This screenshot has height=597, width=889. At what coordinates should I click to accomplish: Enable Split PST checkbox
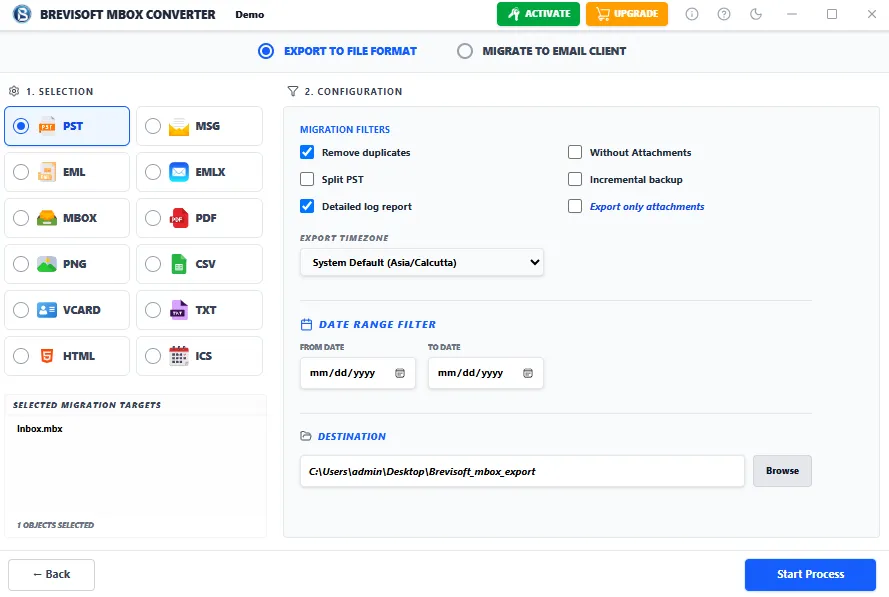tap(307, 179)
